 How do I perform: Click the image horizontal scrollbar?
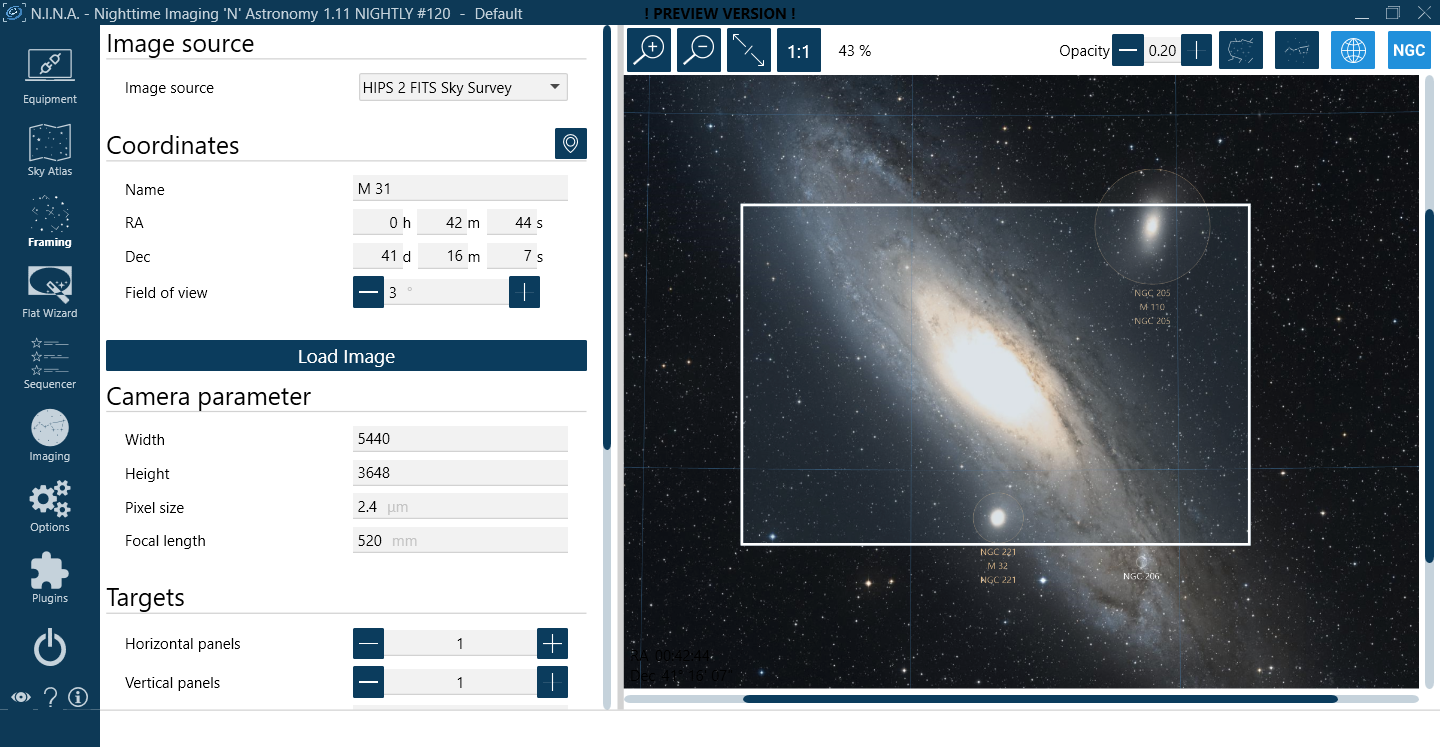(x=1040, y=699)
